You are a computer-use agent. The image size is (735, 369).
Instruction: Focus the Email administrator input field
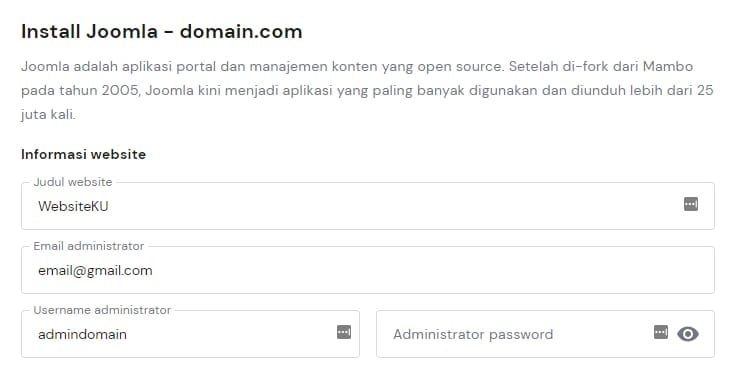click(368, 270)
